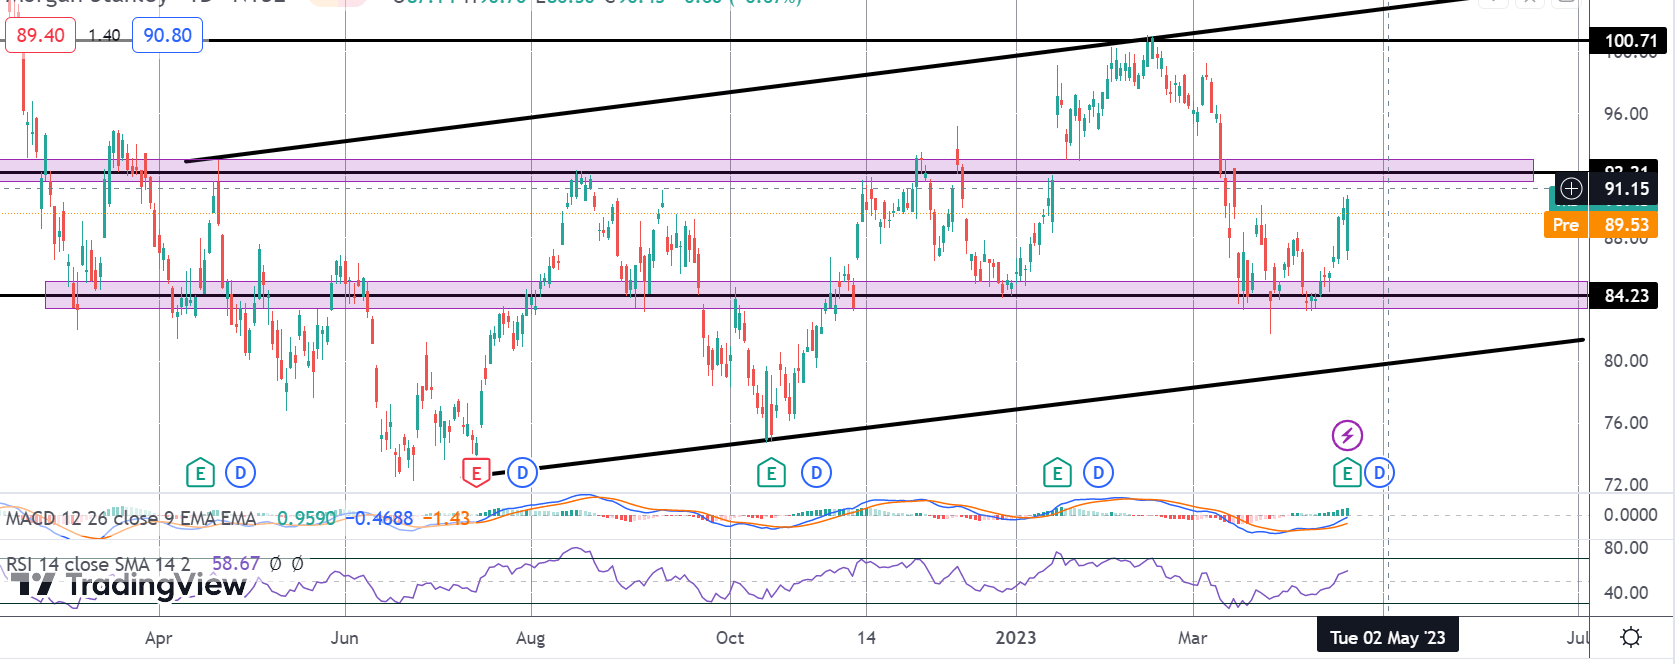
Task: Click the 91.15 crosshair price label
Action: 1626,189
